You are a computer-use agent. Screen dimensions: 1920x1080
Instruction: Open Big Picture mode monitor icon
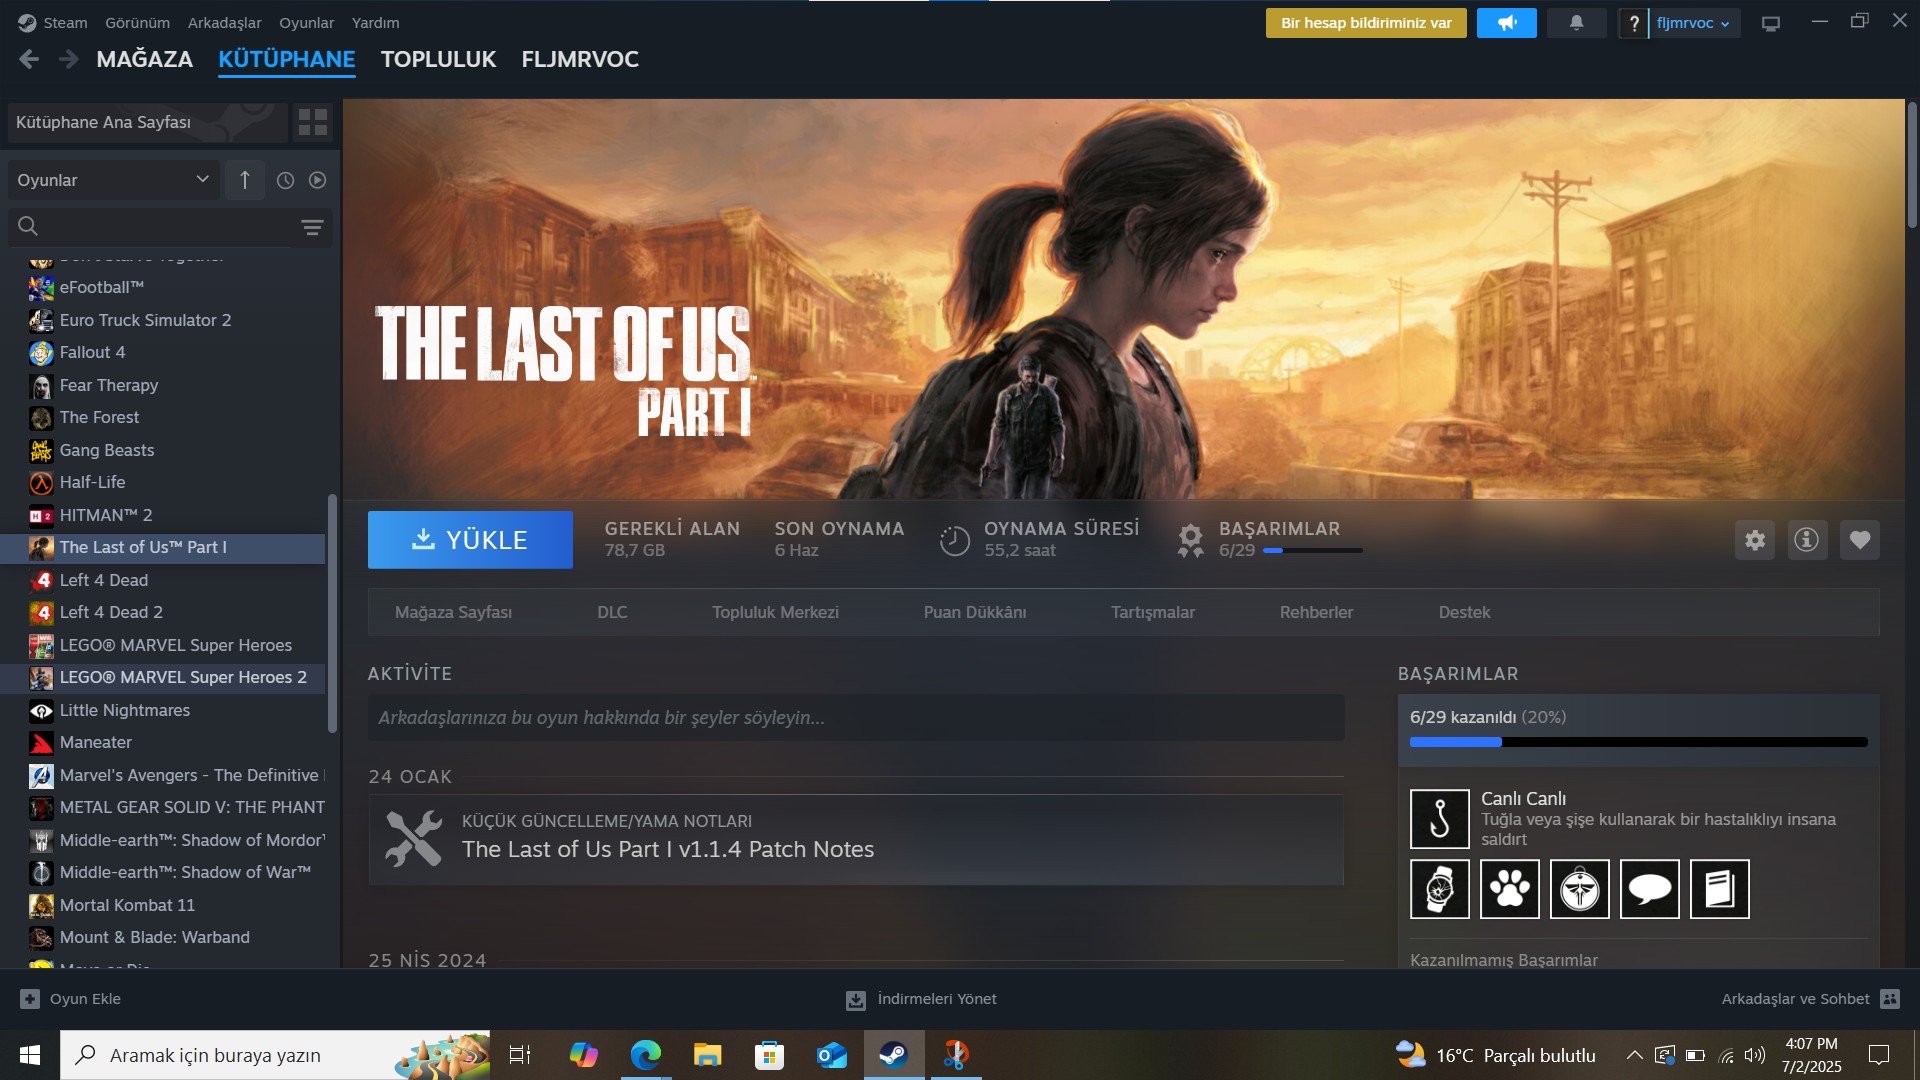click(1771, 23)
